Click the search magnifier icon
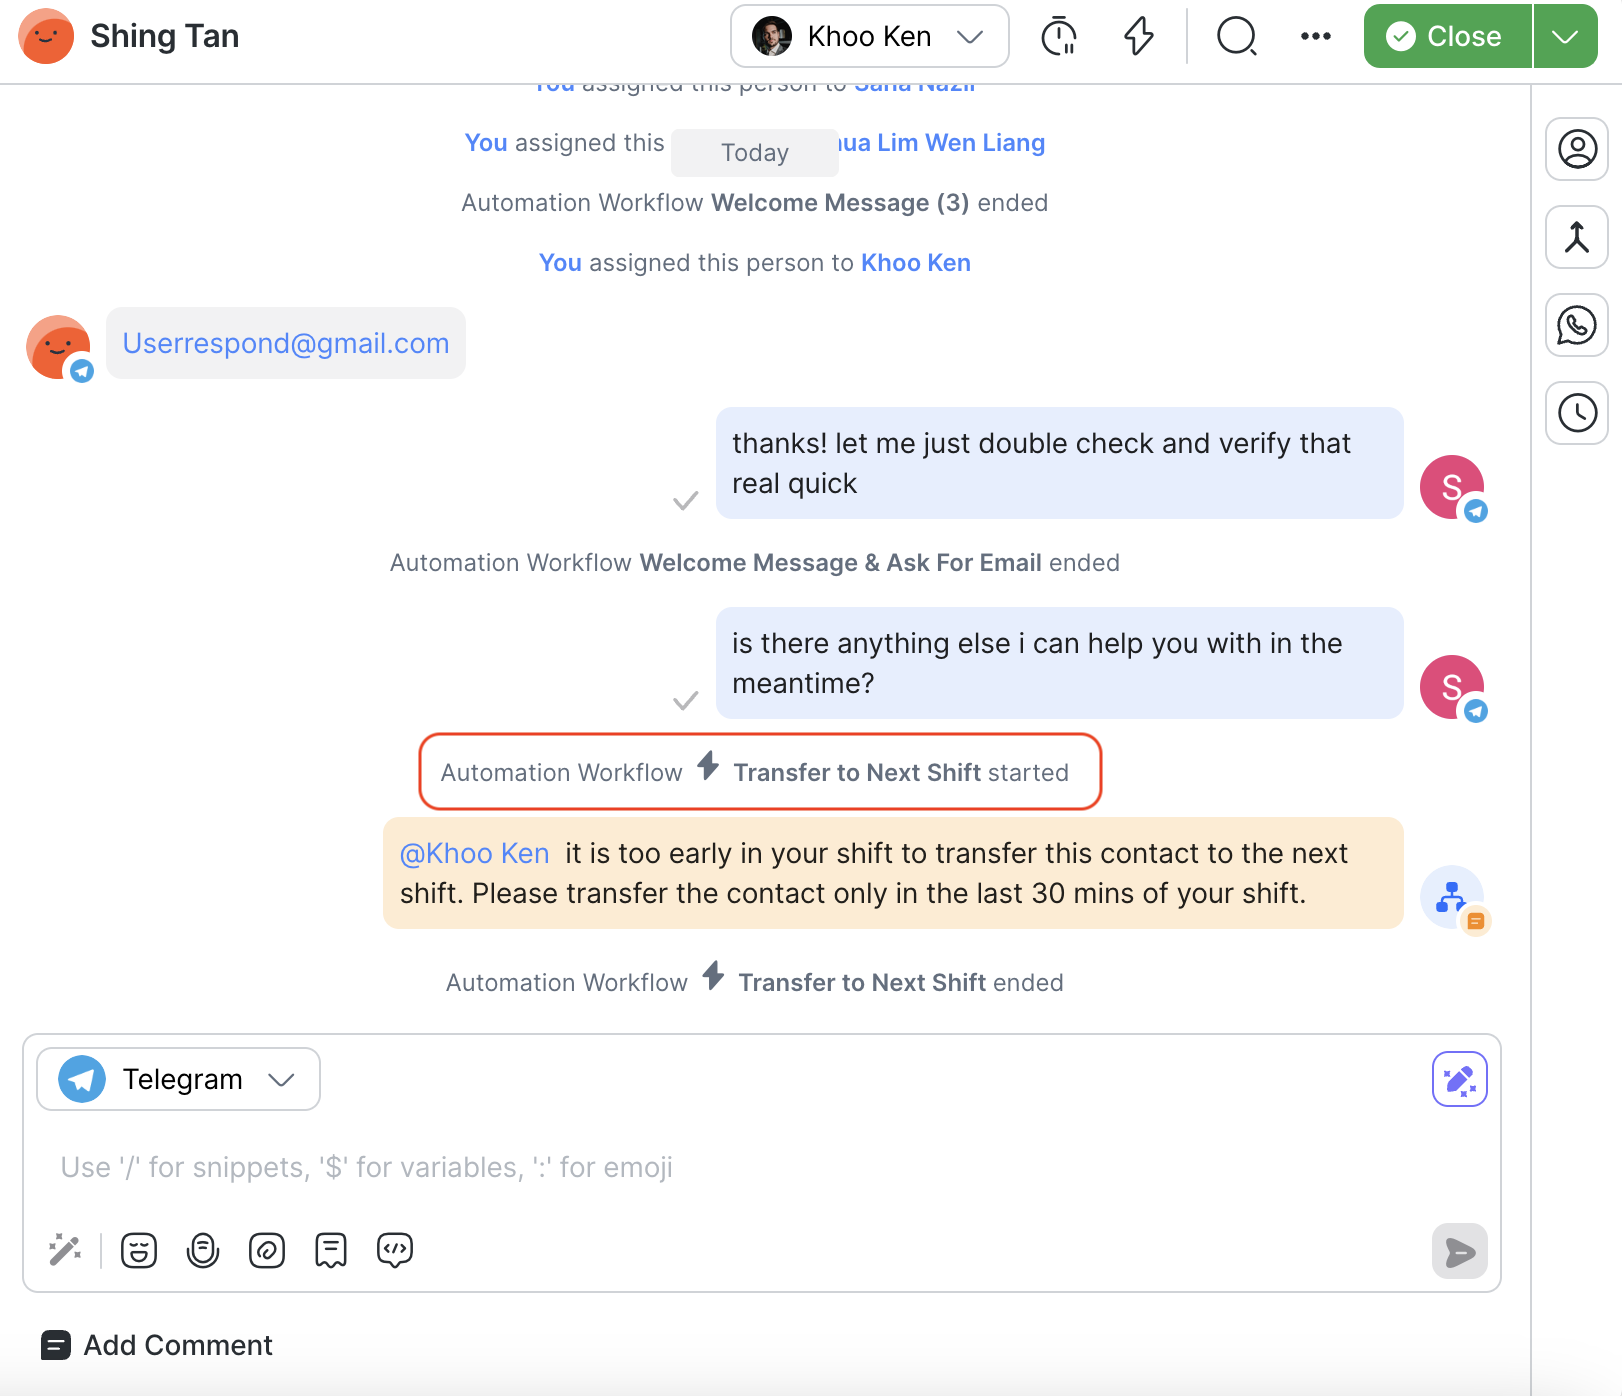Screen dimensions: 1622x1396 pos(1236,37)
